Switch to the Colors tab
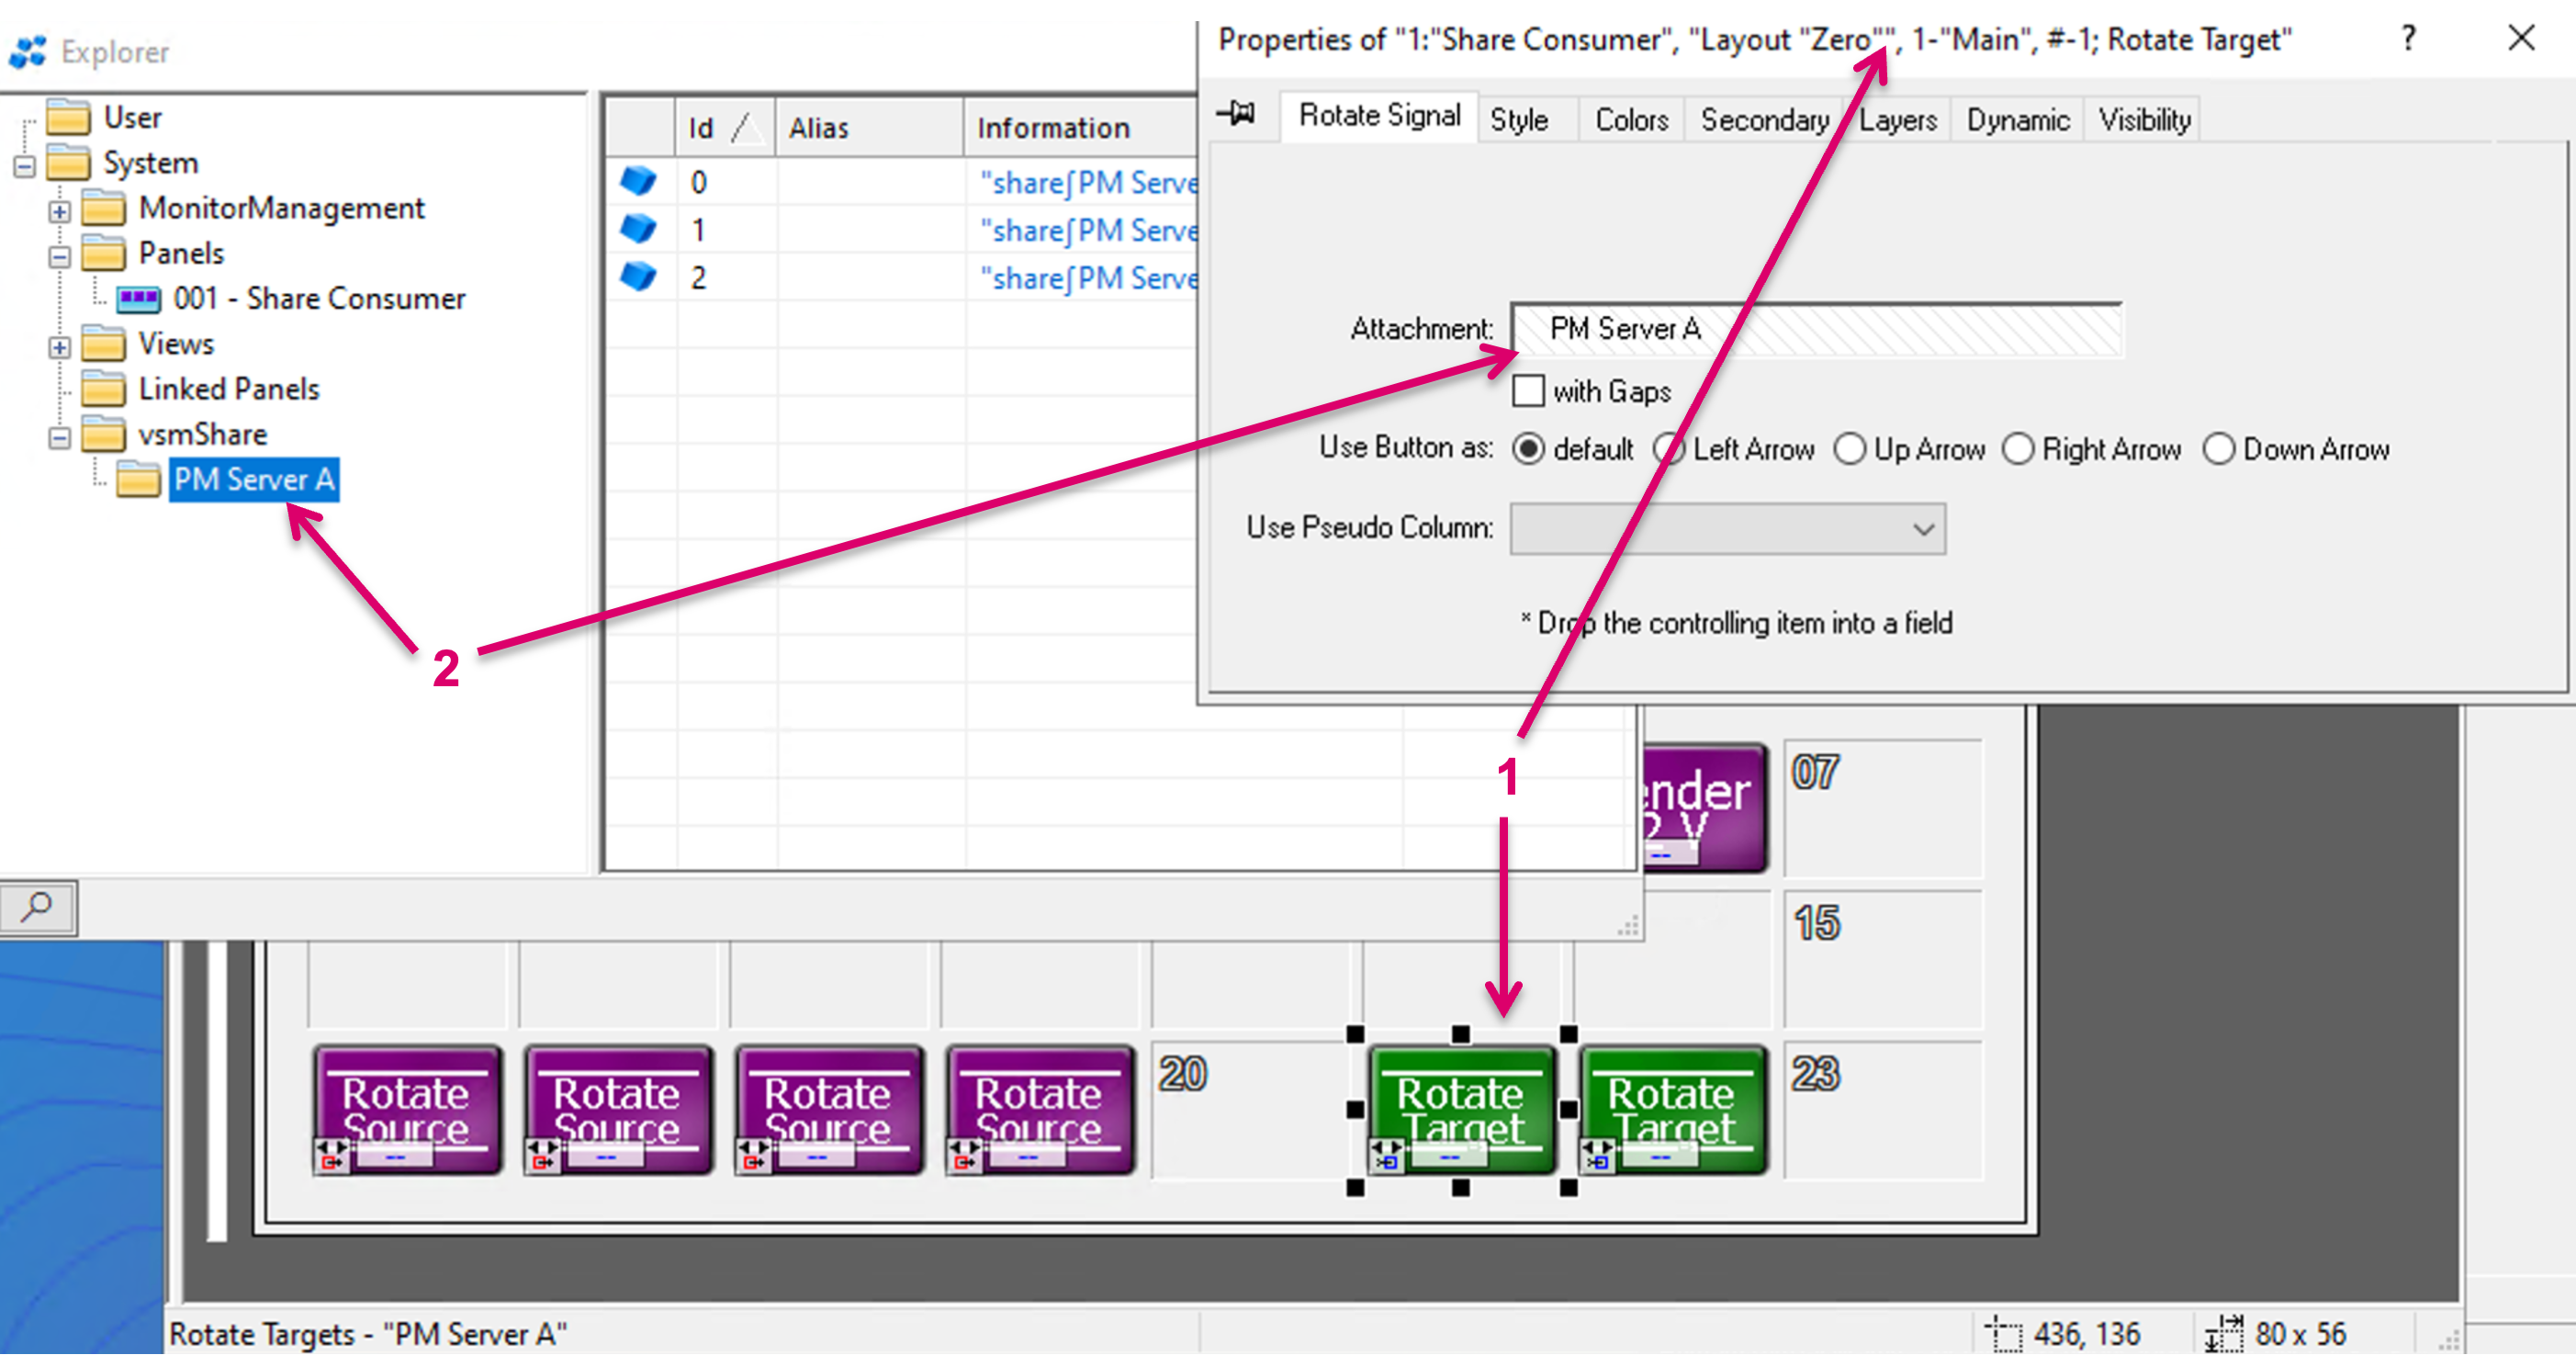This screenshot has width=2576, height=1355. 1631,120
